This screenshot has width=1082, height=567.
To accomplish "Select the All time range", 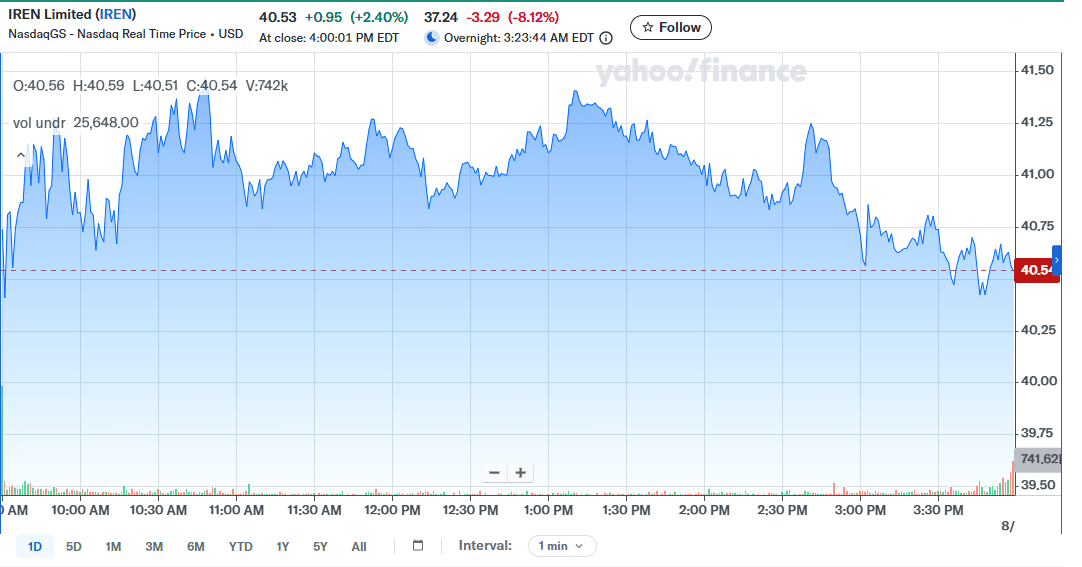I will point(359,546).
